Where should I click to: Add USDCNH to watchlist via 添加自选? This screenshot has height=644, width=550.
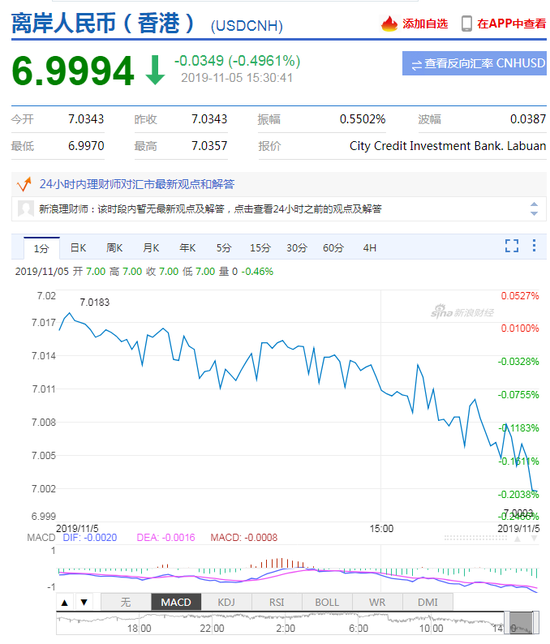click(x=425, y=24)
